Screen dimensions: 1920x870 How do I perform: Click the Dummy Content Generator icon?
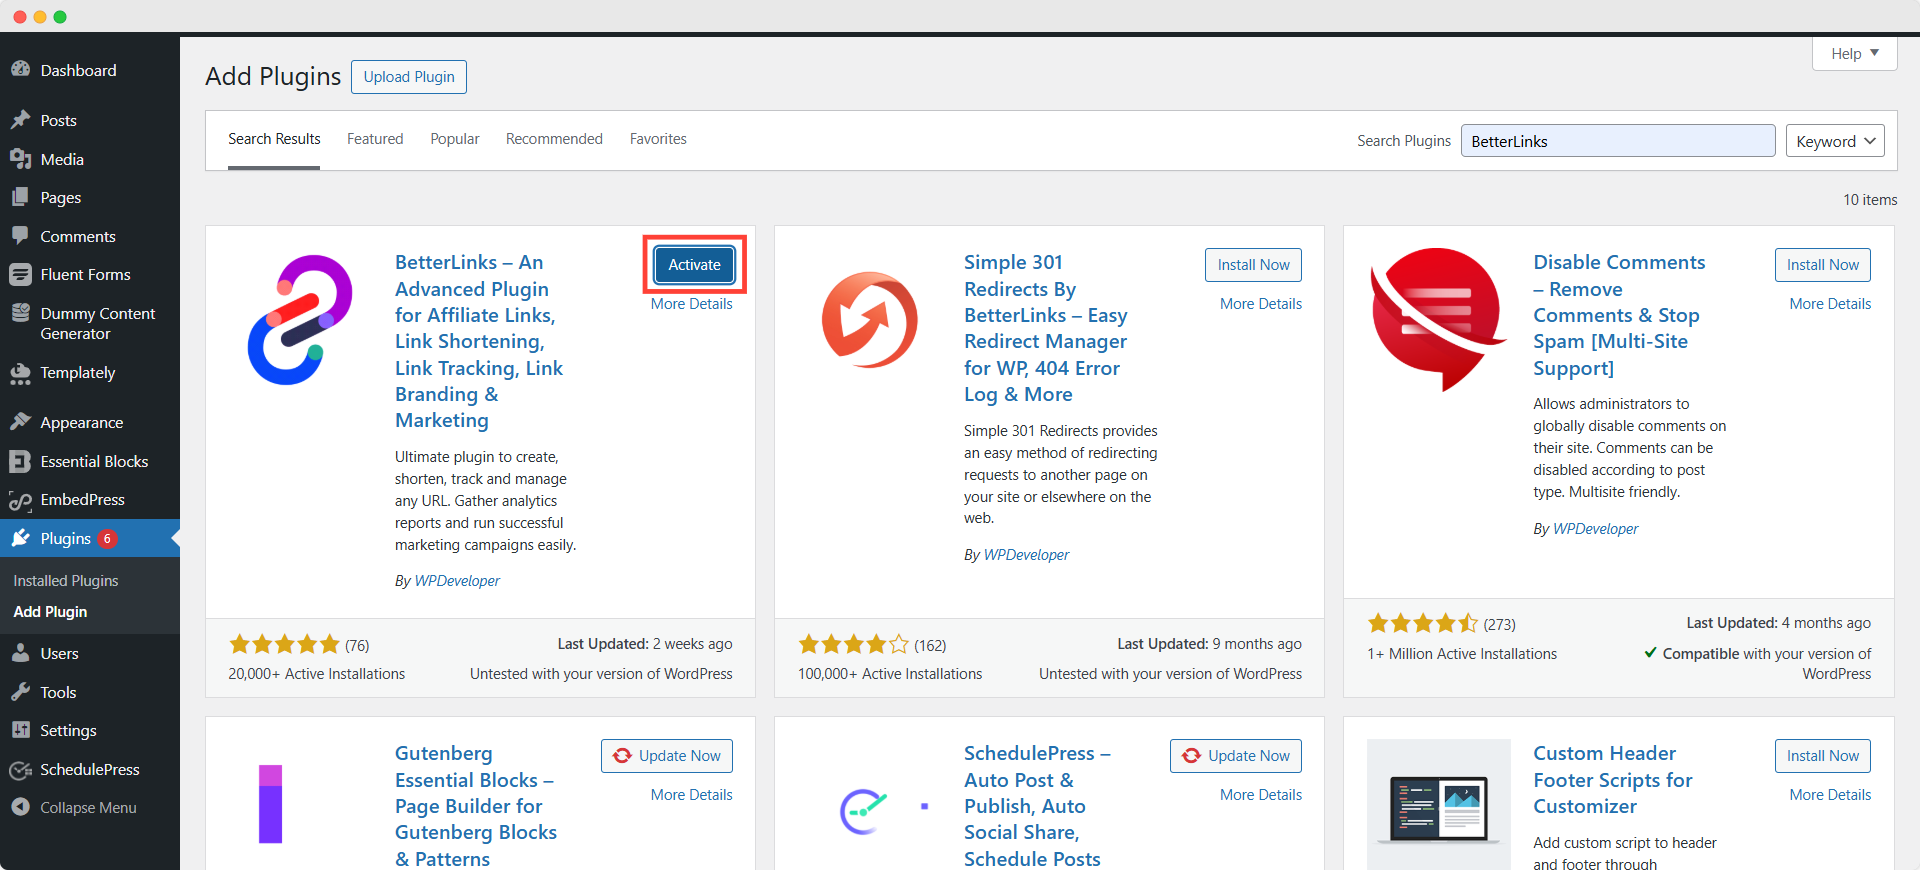click(x=20, y=313)
